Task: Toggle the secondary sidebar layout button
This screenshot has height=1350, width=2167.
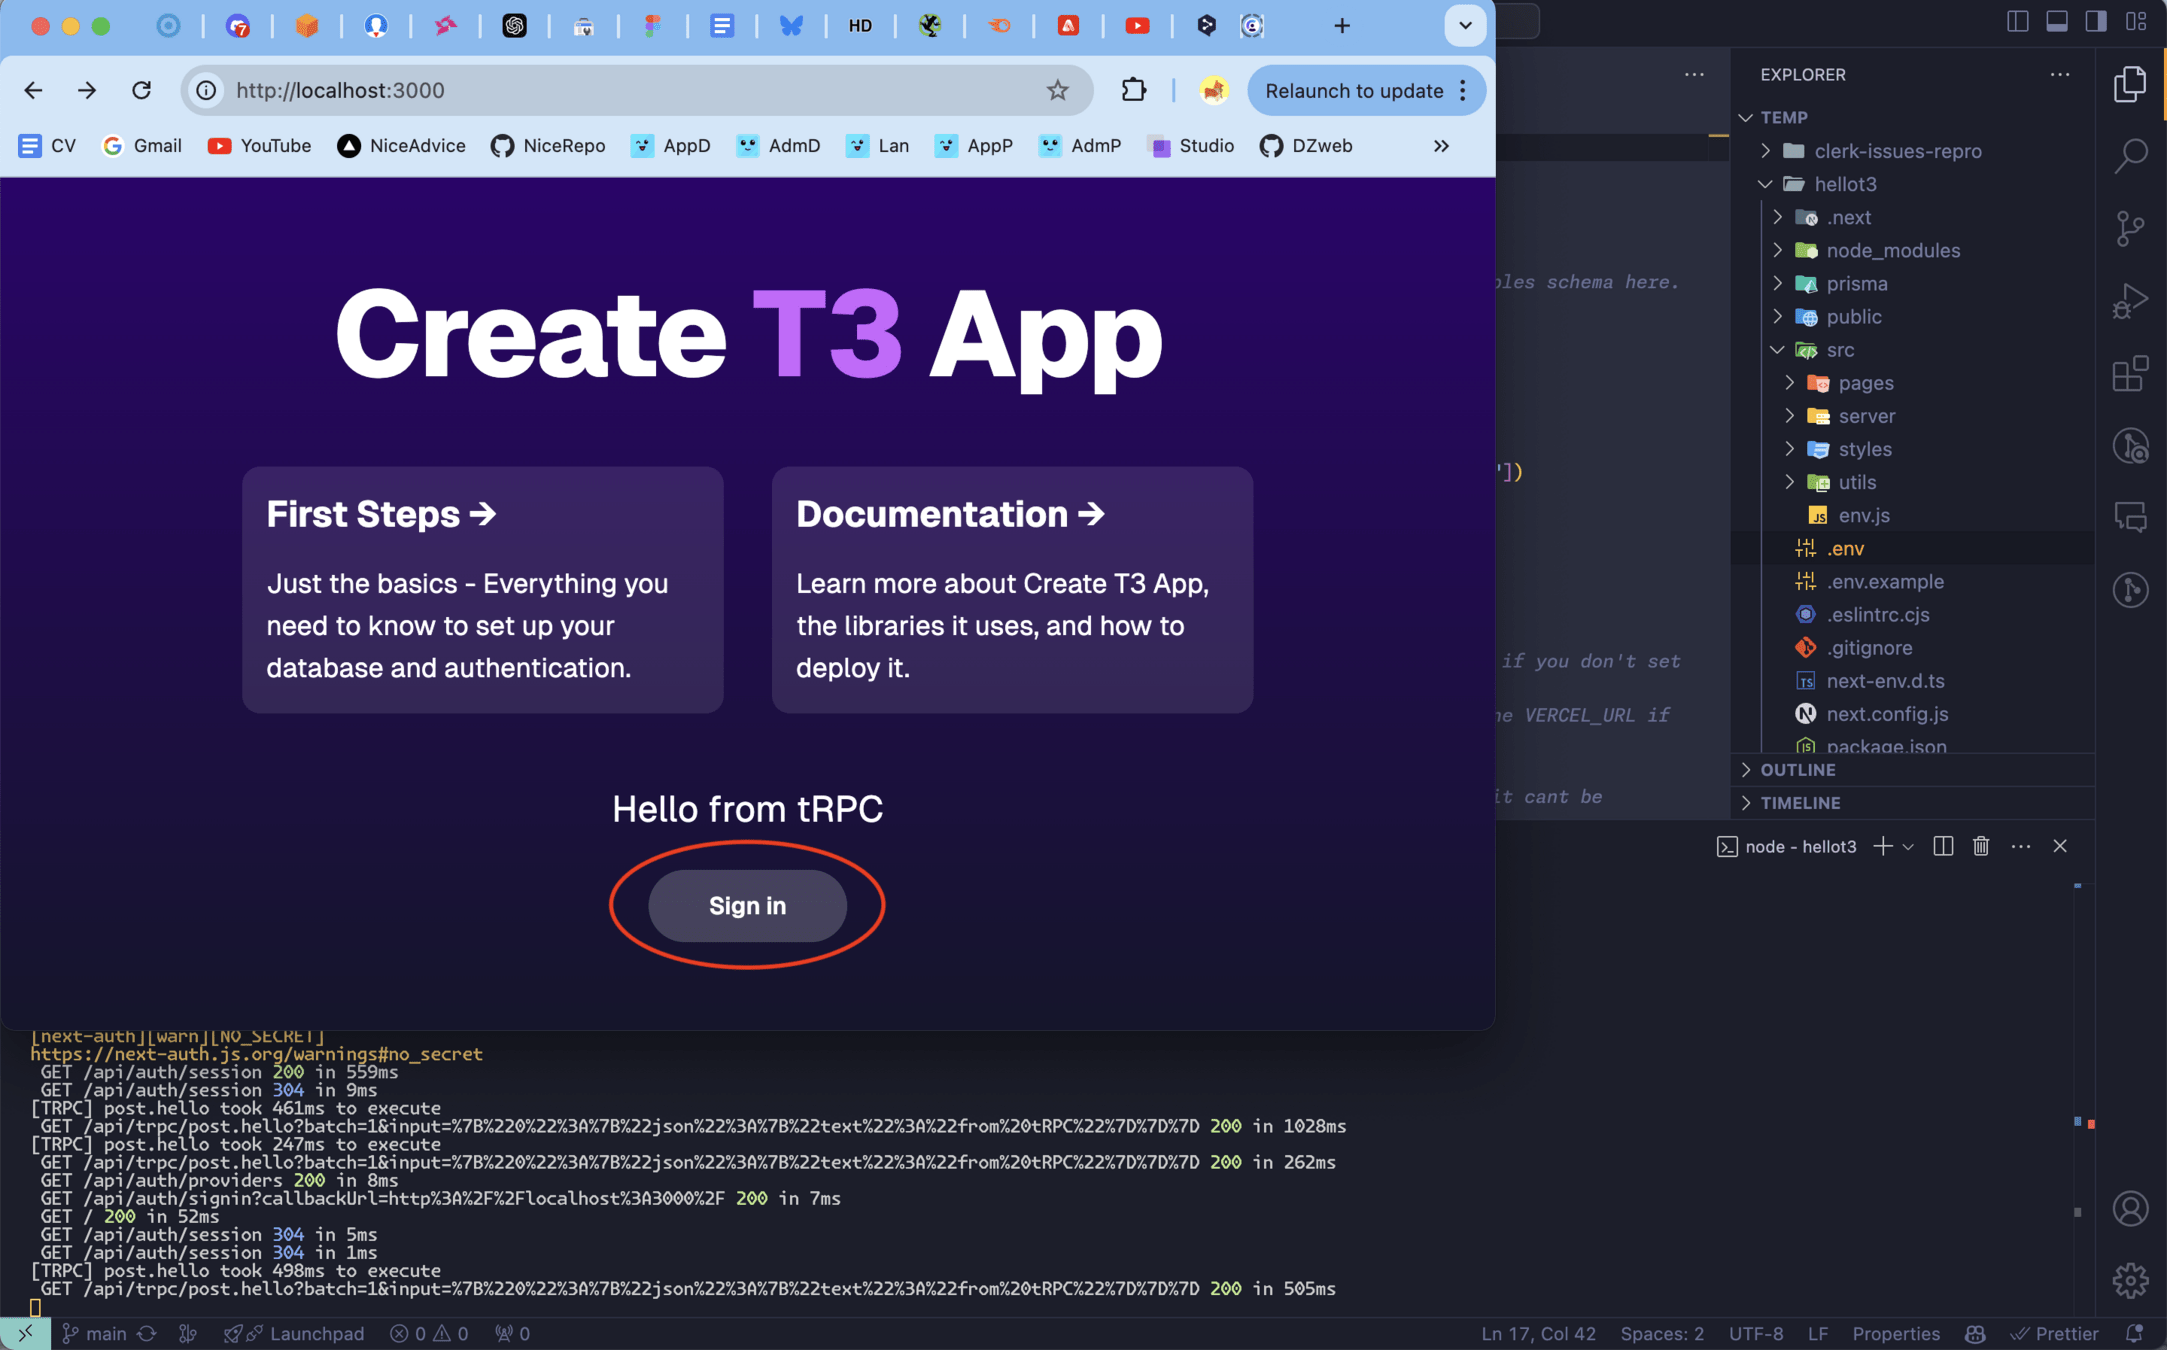Action: tap(2095, 21)
